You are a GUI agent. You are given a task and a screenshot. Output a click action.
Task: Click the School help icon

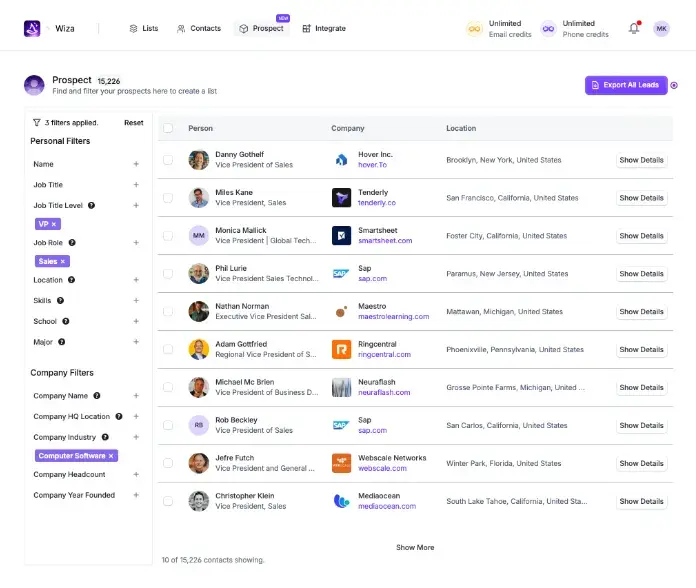pos(66,321)
